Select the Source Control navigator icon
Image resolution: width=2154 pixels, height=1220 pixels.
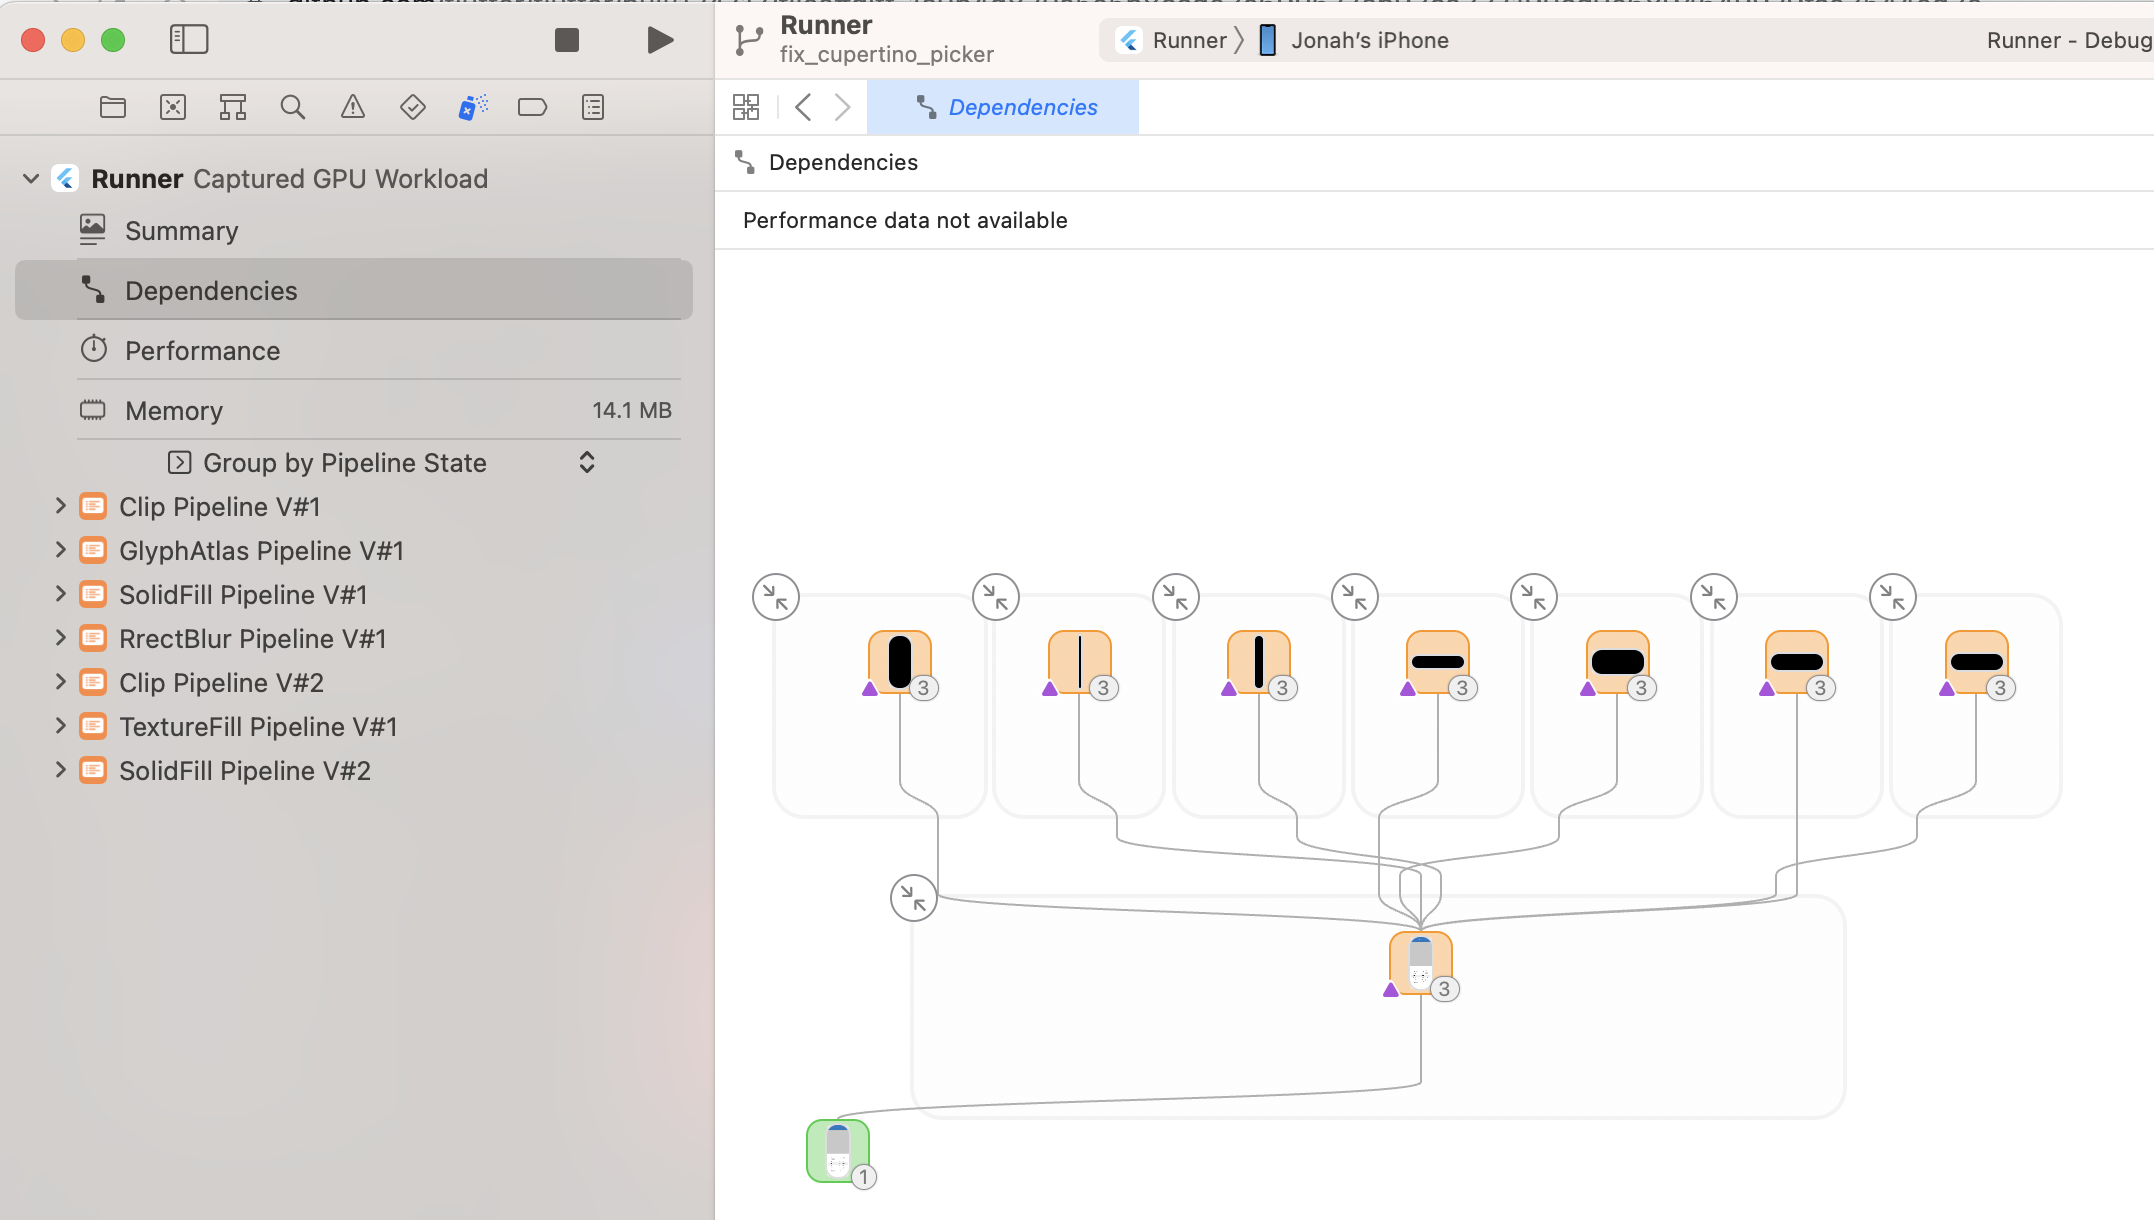coord(173,107)
